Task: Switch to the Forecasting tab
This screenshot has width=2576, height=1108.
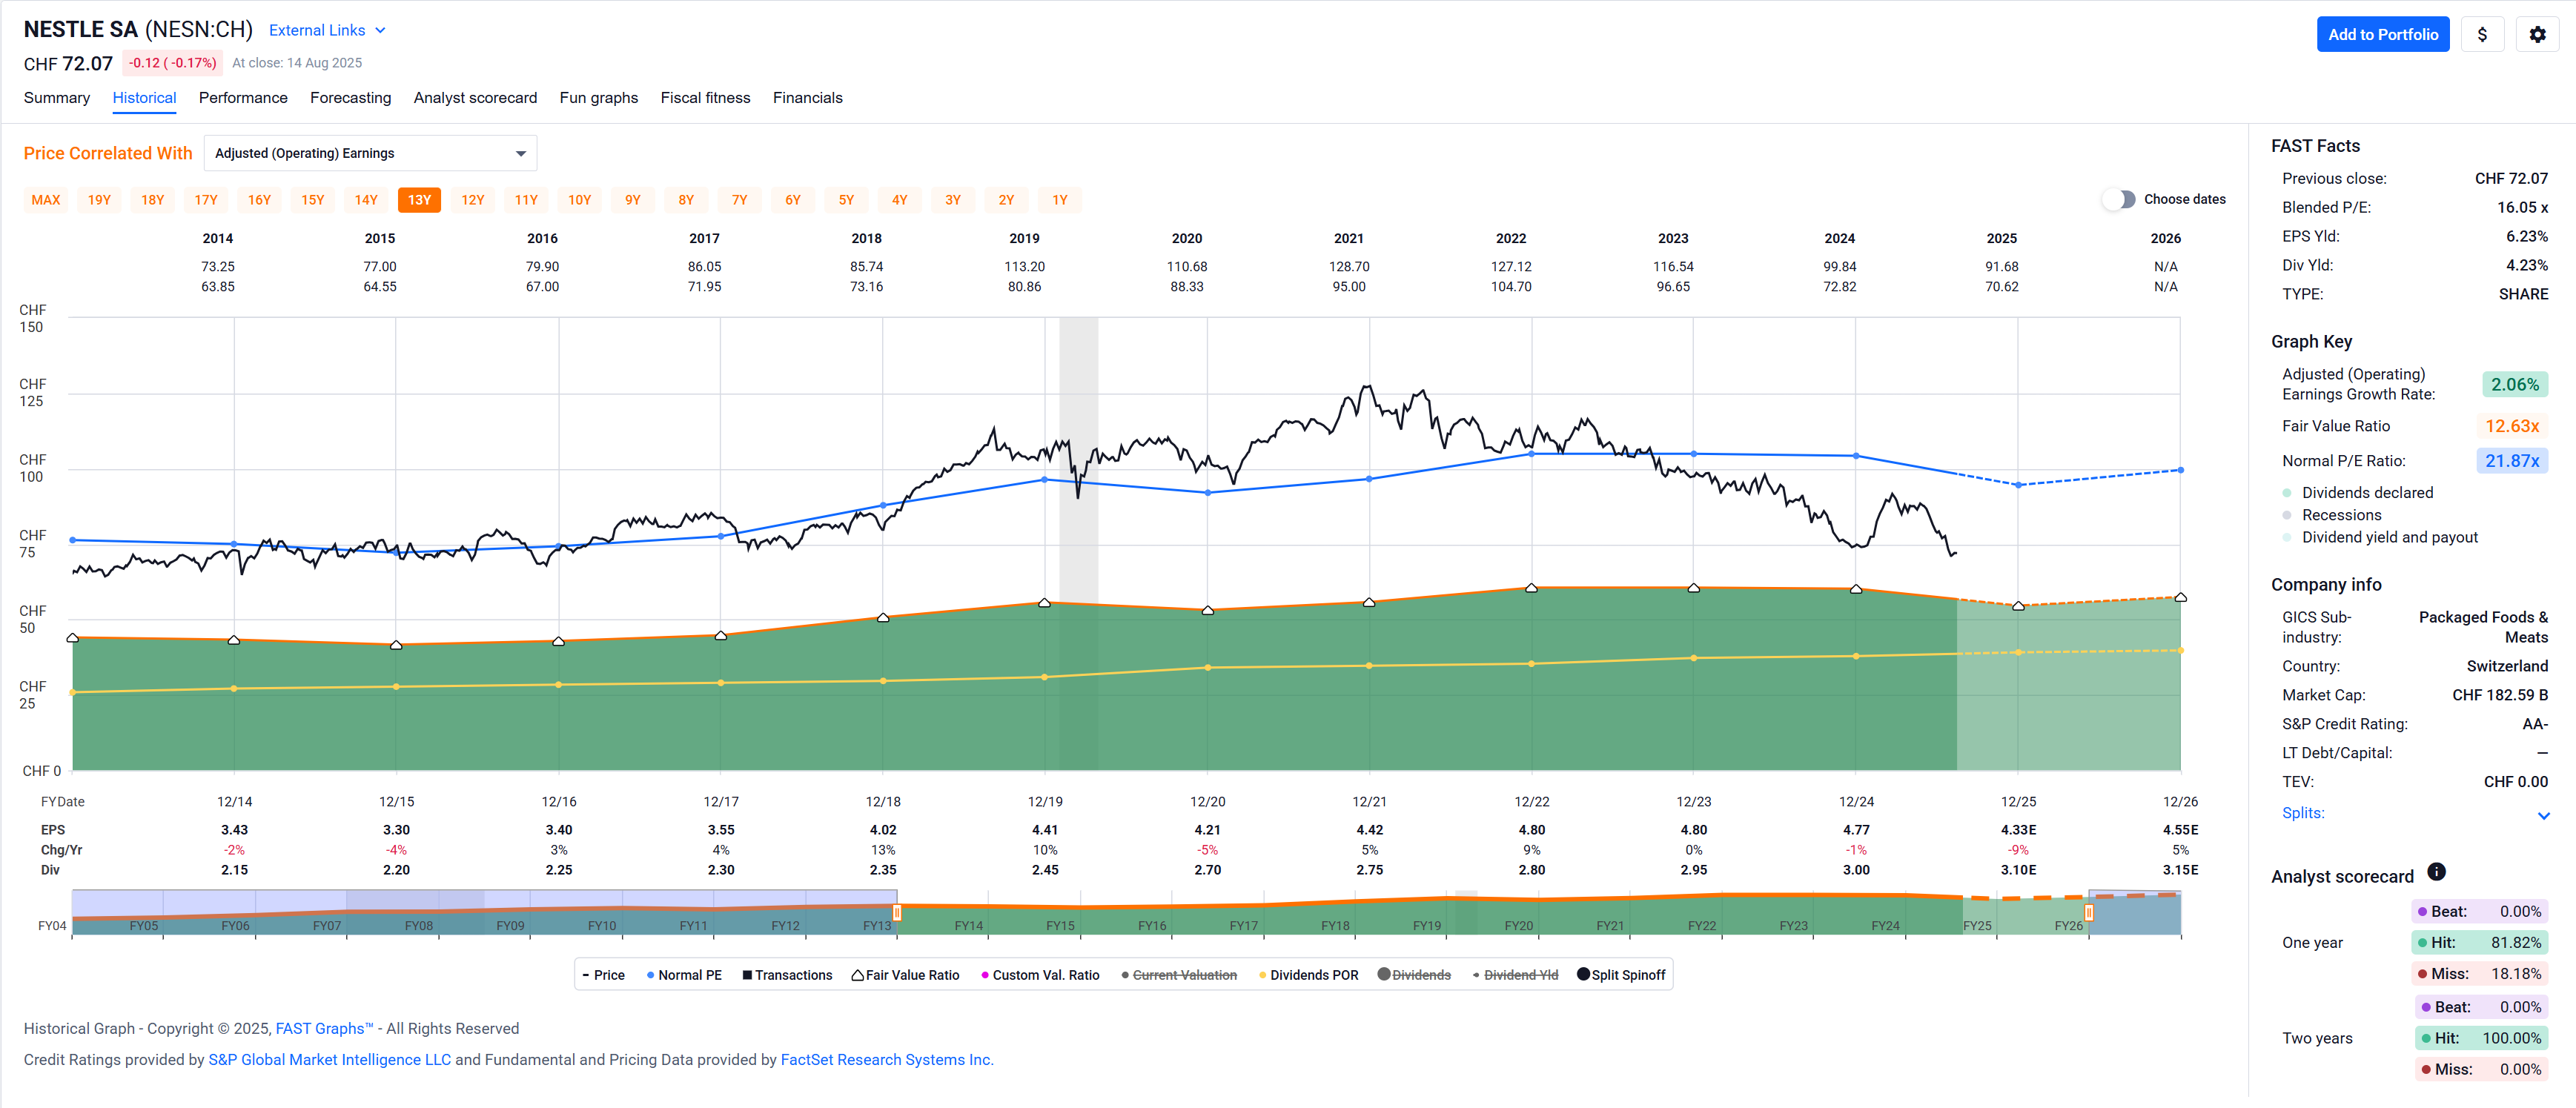Action: coord(350,98)
